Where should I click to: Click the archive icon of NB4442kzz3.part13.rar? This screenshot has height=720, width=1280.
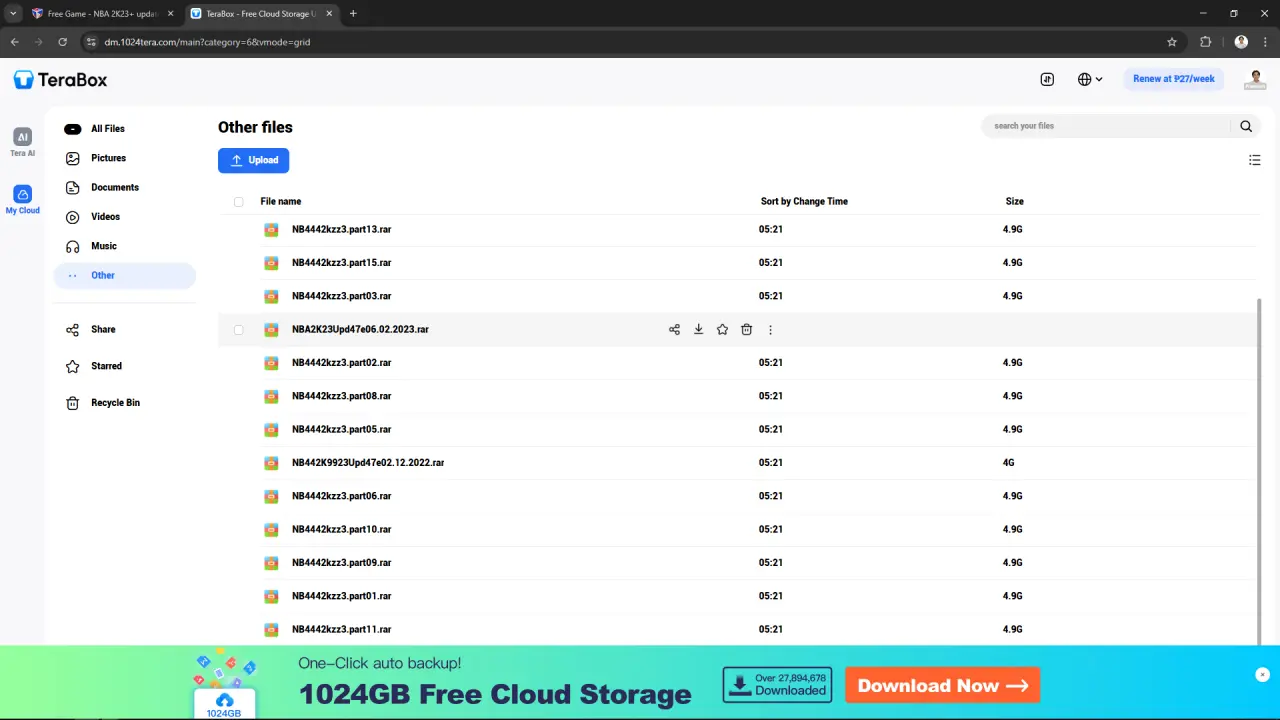(271, 229)
